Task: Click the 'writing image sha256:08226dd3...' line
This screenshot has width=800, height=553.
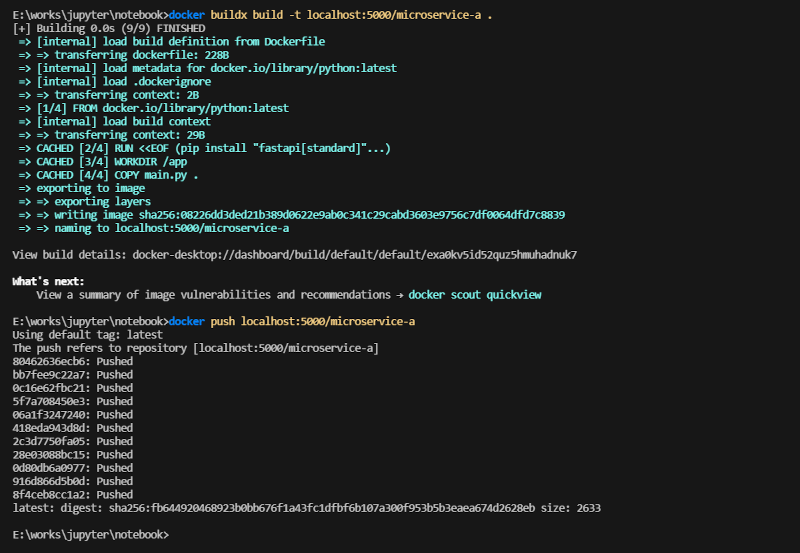Action: (291, 215)
